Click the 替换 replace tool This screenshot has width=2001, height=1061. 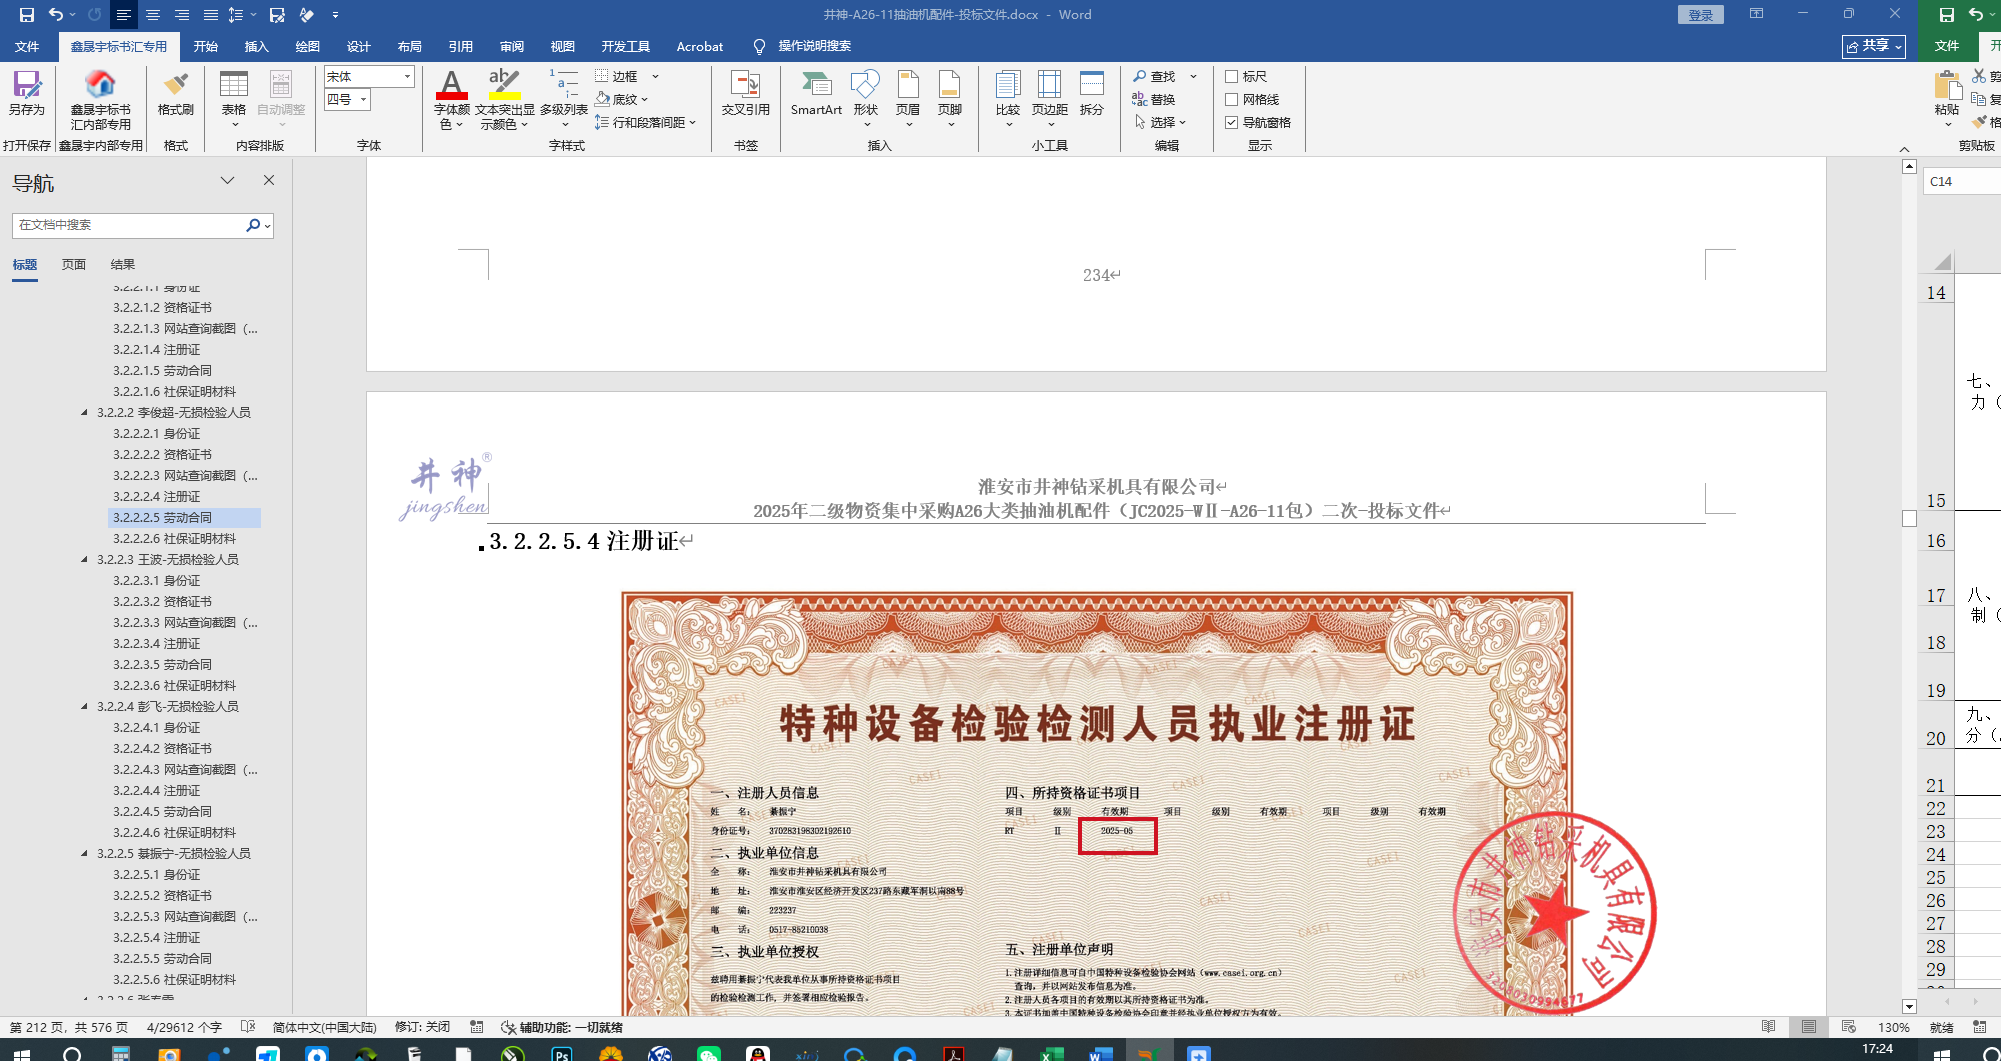[x=1154, y=99]
